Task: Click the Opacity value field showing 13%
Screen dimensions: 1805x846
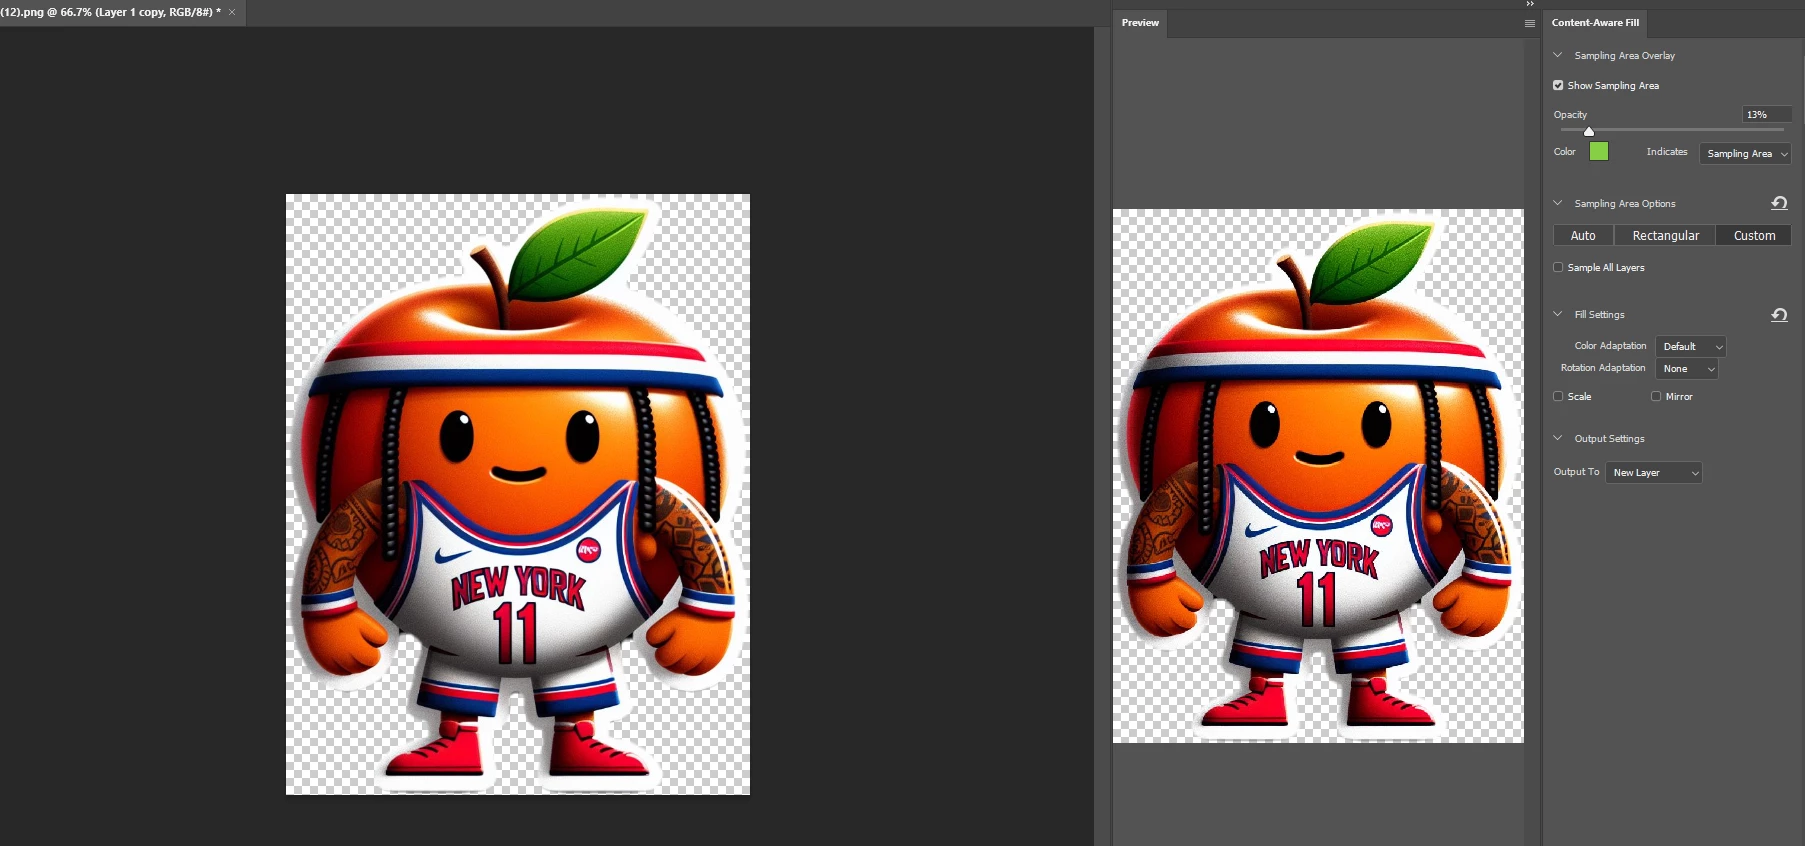Action: (x=1766, y=115)
